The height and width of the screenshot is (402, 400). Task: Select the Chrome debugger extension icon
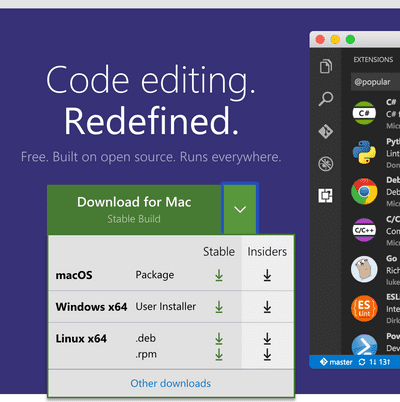click(x=364, y=191)
